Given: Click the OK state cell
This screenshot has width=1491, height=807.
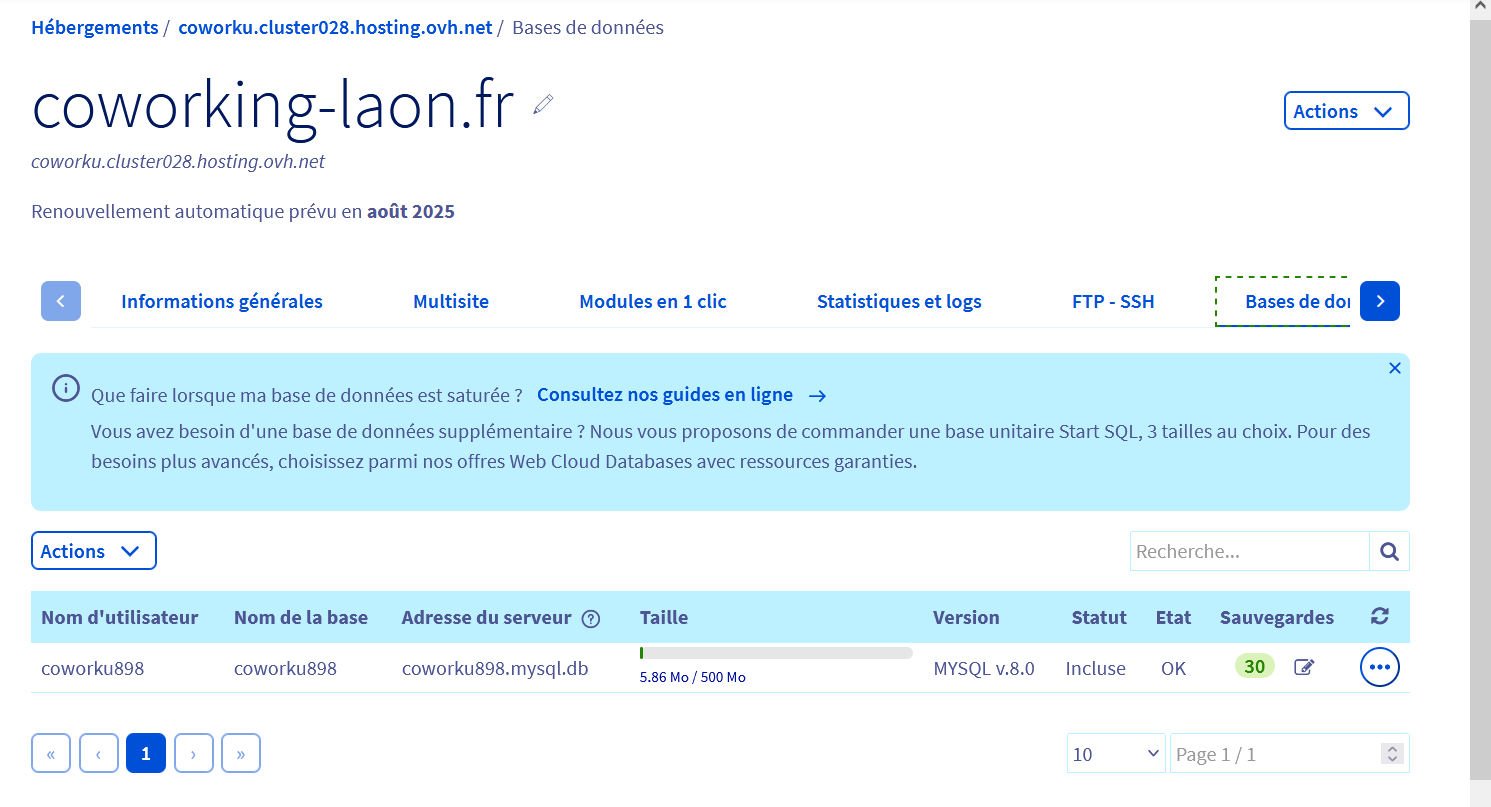Looking at the screenshot, I should pos(1174,668).
